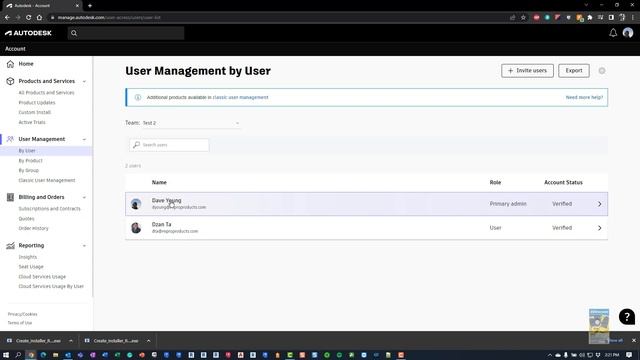Viewport: 640px width, 360px height.
Task: Open All Products and Services
Action: [46, 93]
